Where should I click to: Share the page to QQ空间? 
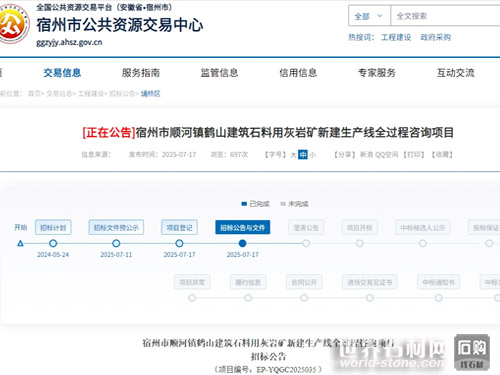[387, 155]
